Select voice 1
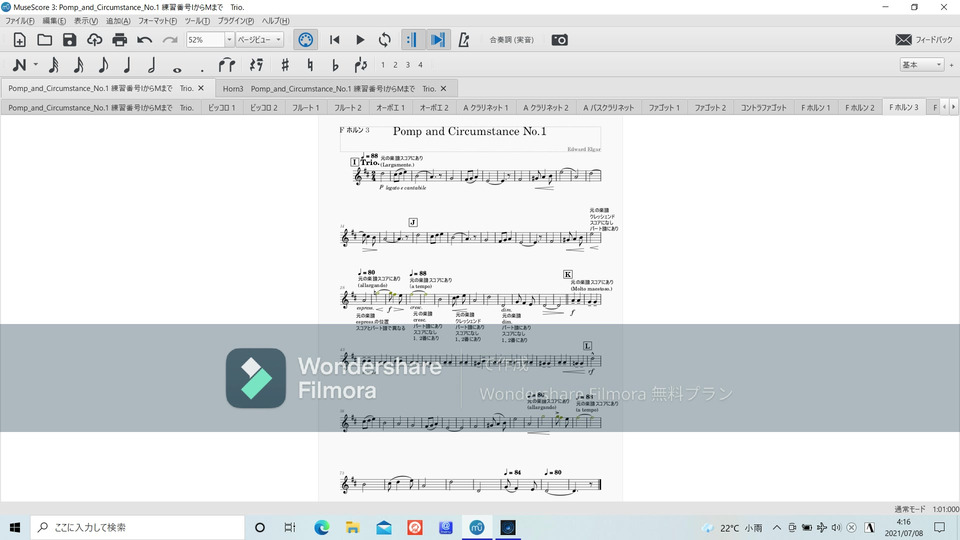Viewport: 960px width, 540px height. coord(383,65)
